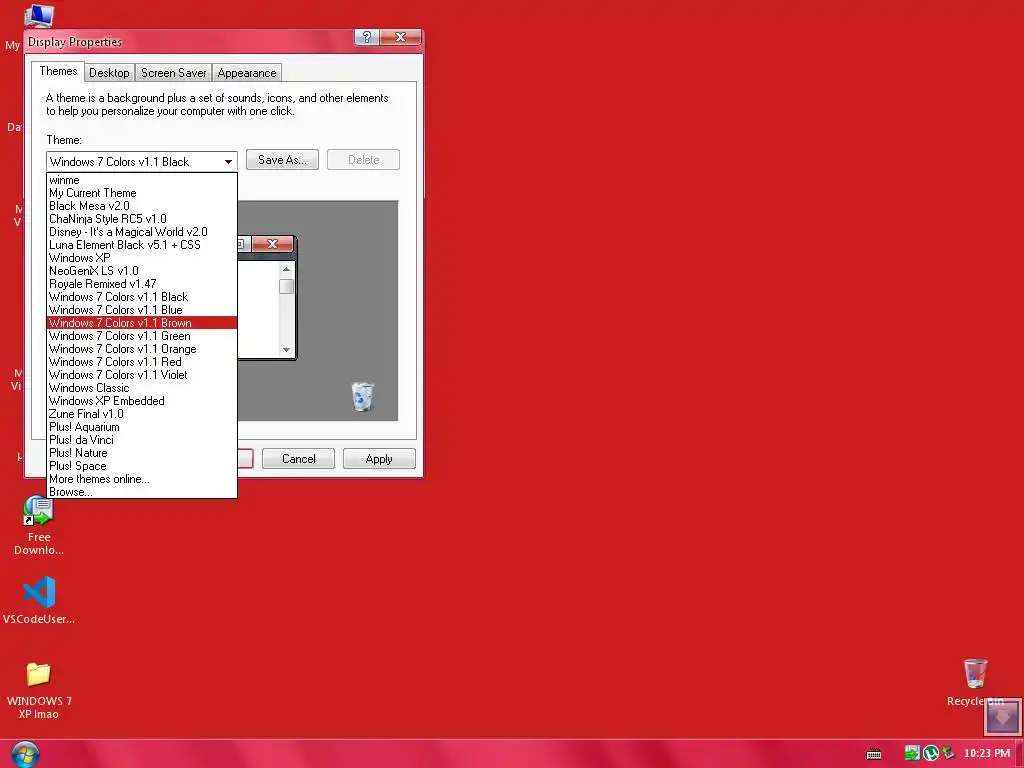
Task: Click preview window scrollbar thumb
Action: point(286,287)
